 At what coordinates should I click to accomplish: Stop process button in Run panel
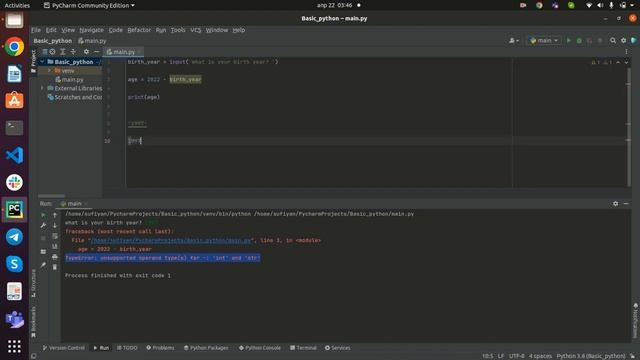click(x=43, y=238)
